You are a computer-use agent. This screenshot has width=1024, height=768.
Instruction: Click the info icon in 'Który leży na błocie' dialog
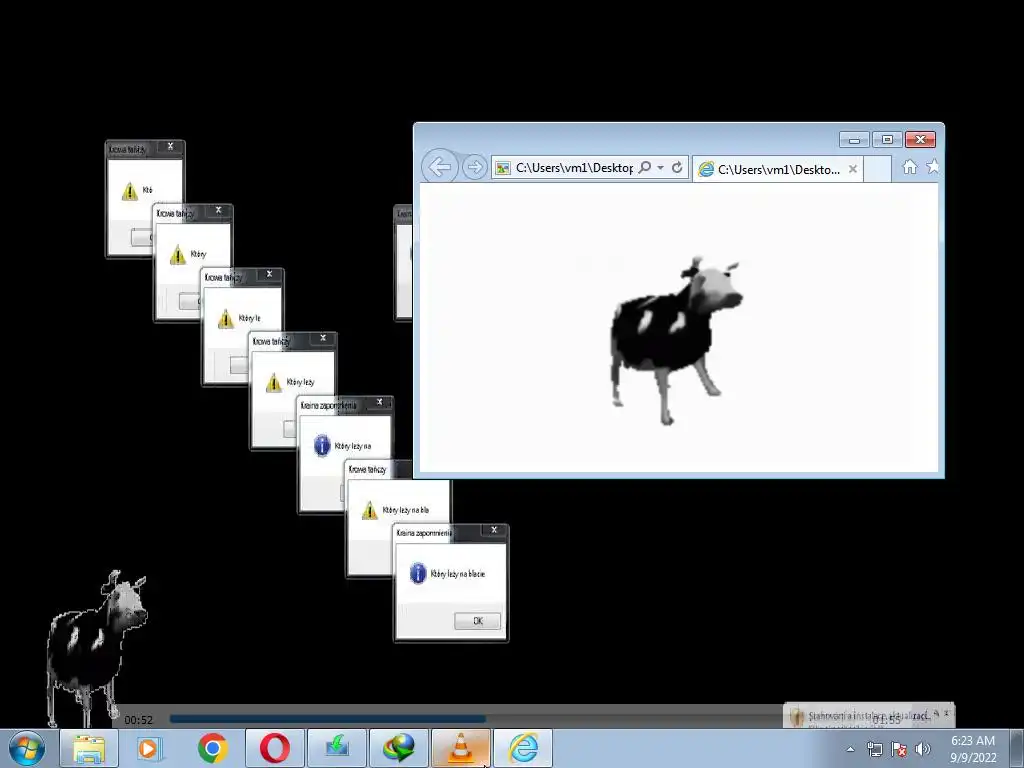click(418, 573)
